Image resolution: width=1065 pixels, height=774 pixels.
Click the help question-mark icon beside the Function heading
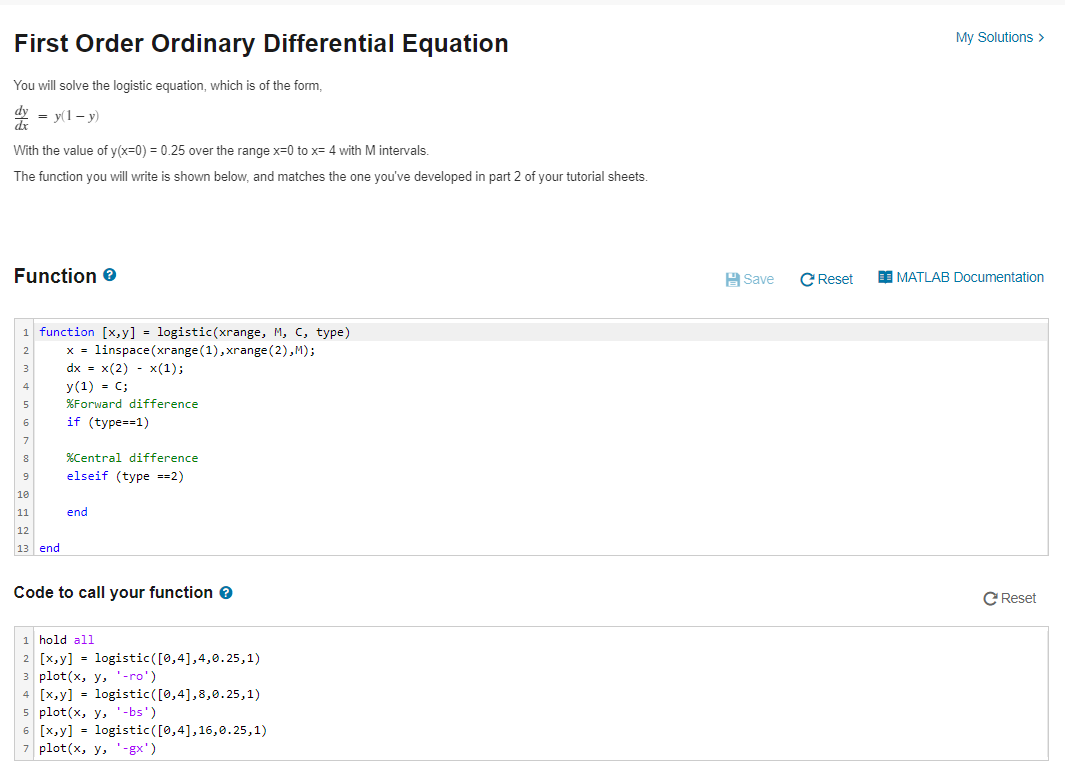click(109, 276)
